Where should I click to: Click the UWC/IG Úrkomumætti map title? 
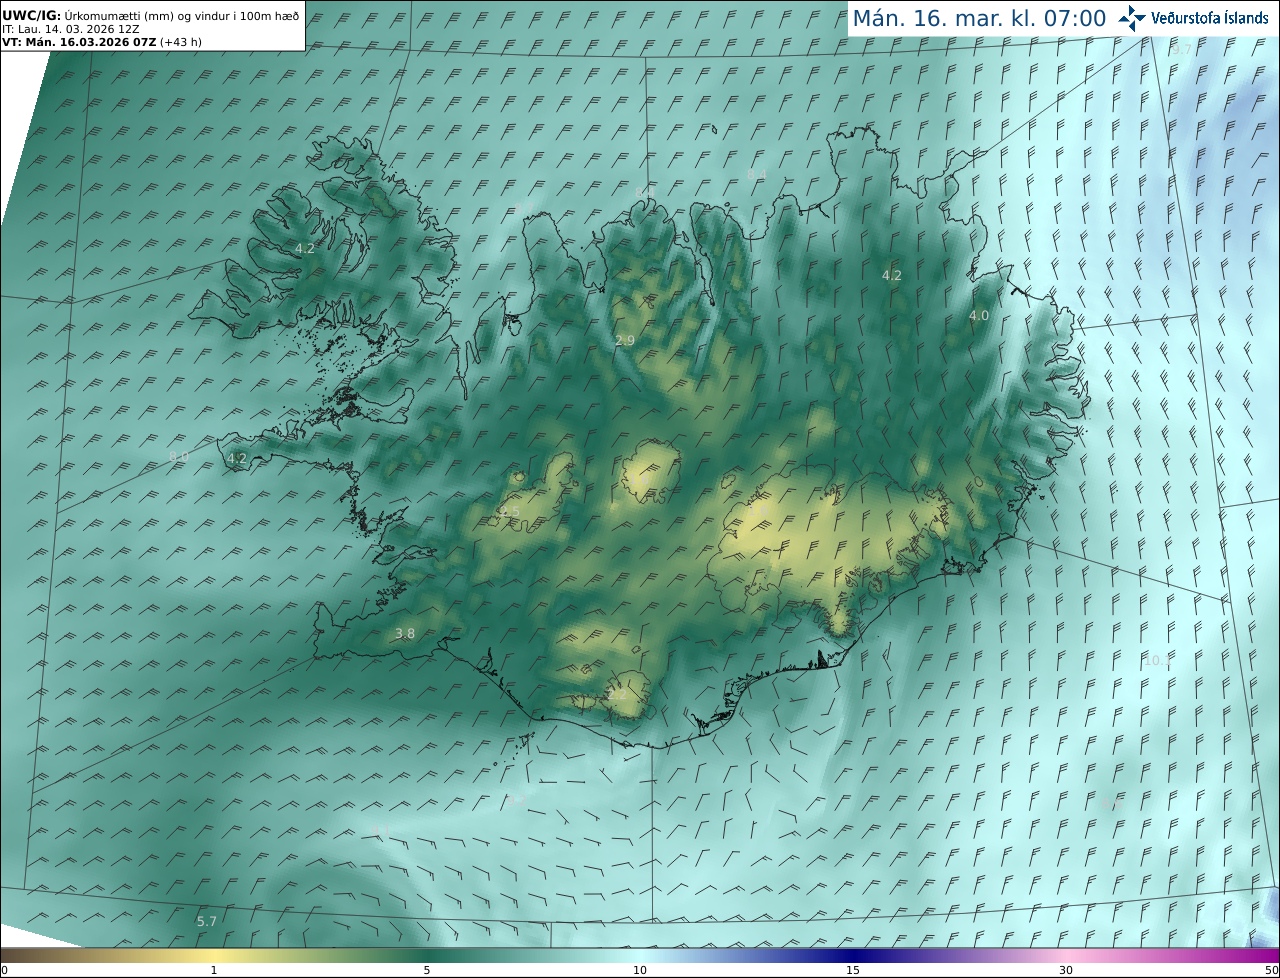pyautogui.click(x=151, y=15)
